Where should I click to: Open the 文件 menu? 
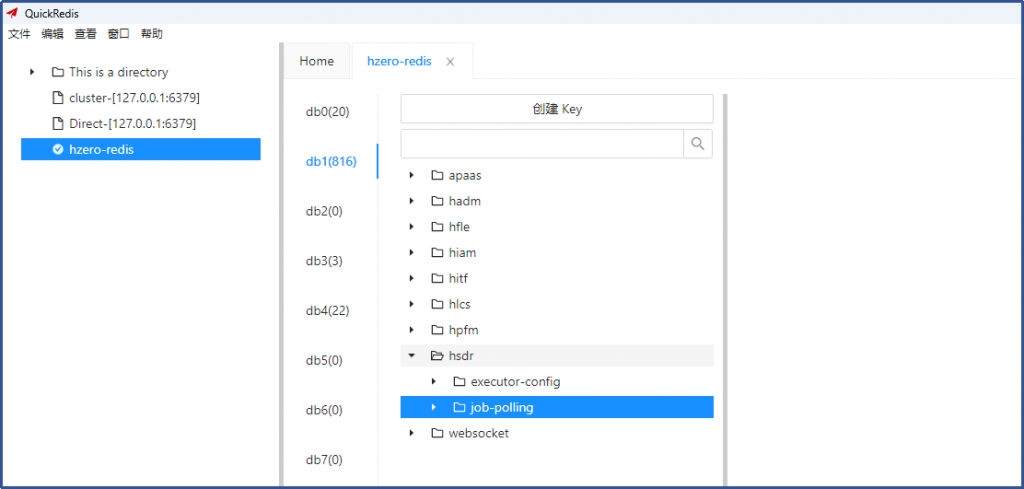19,34
